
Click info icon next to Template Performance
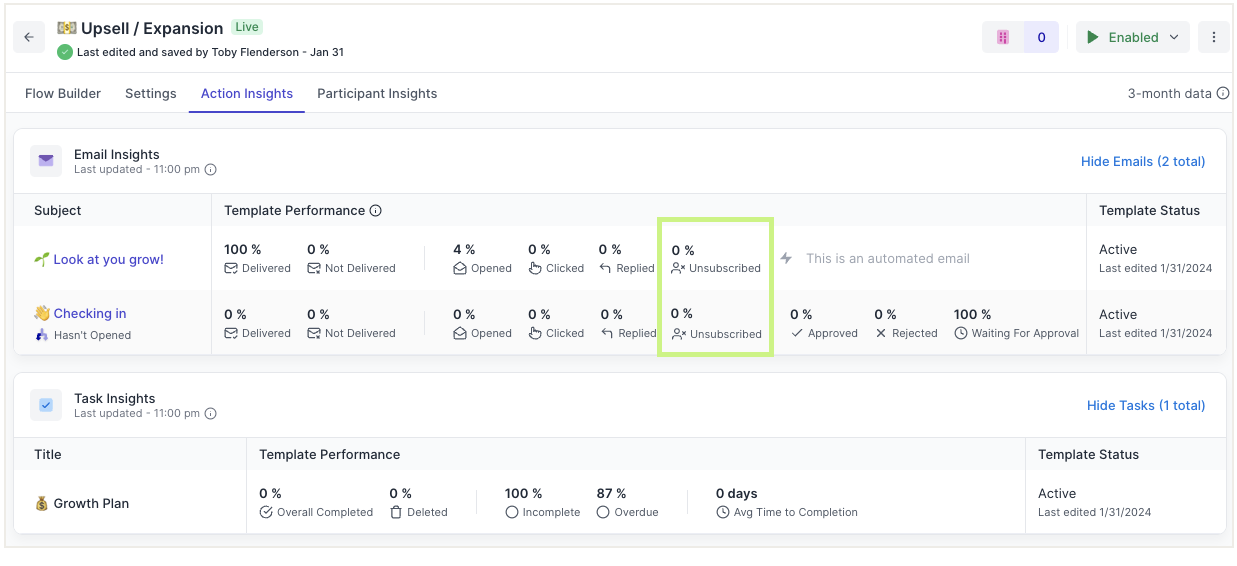pyautogui.click(x=376, y=211)
